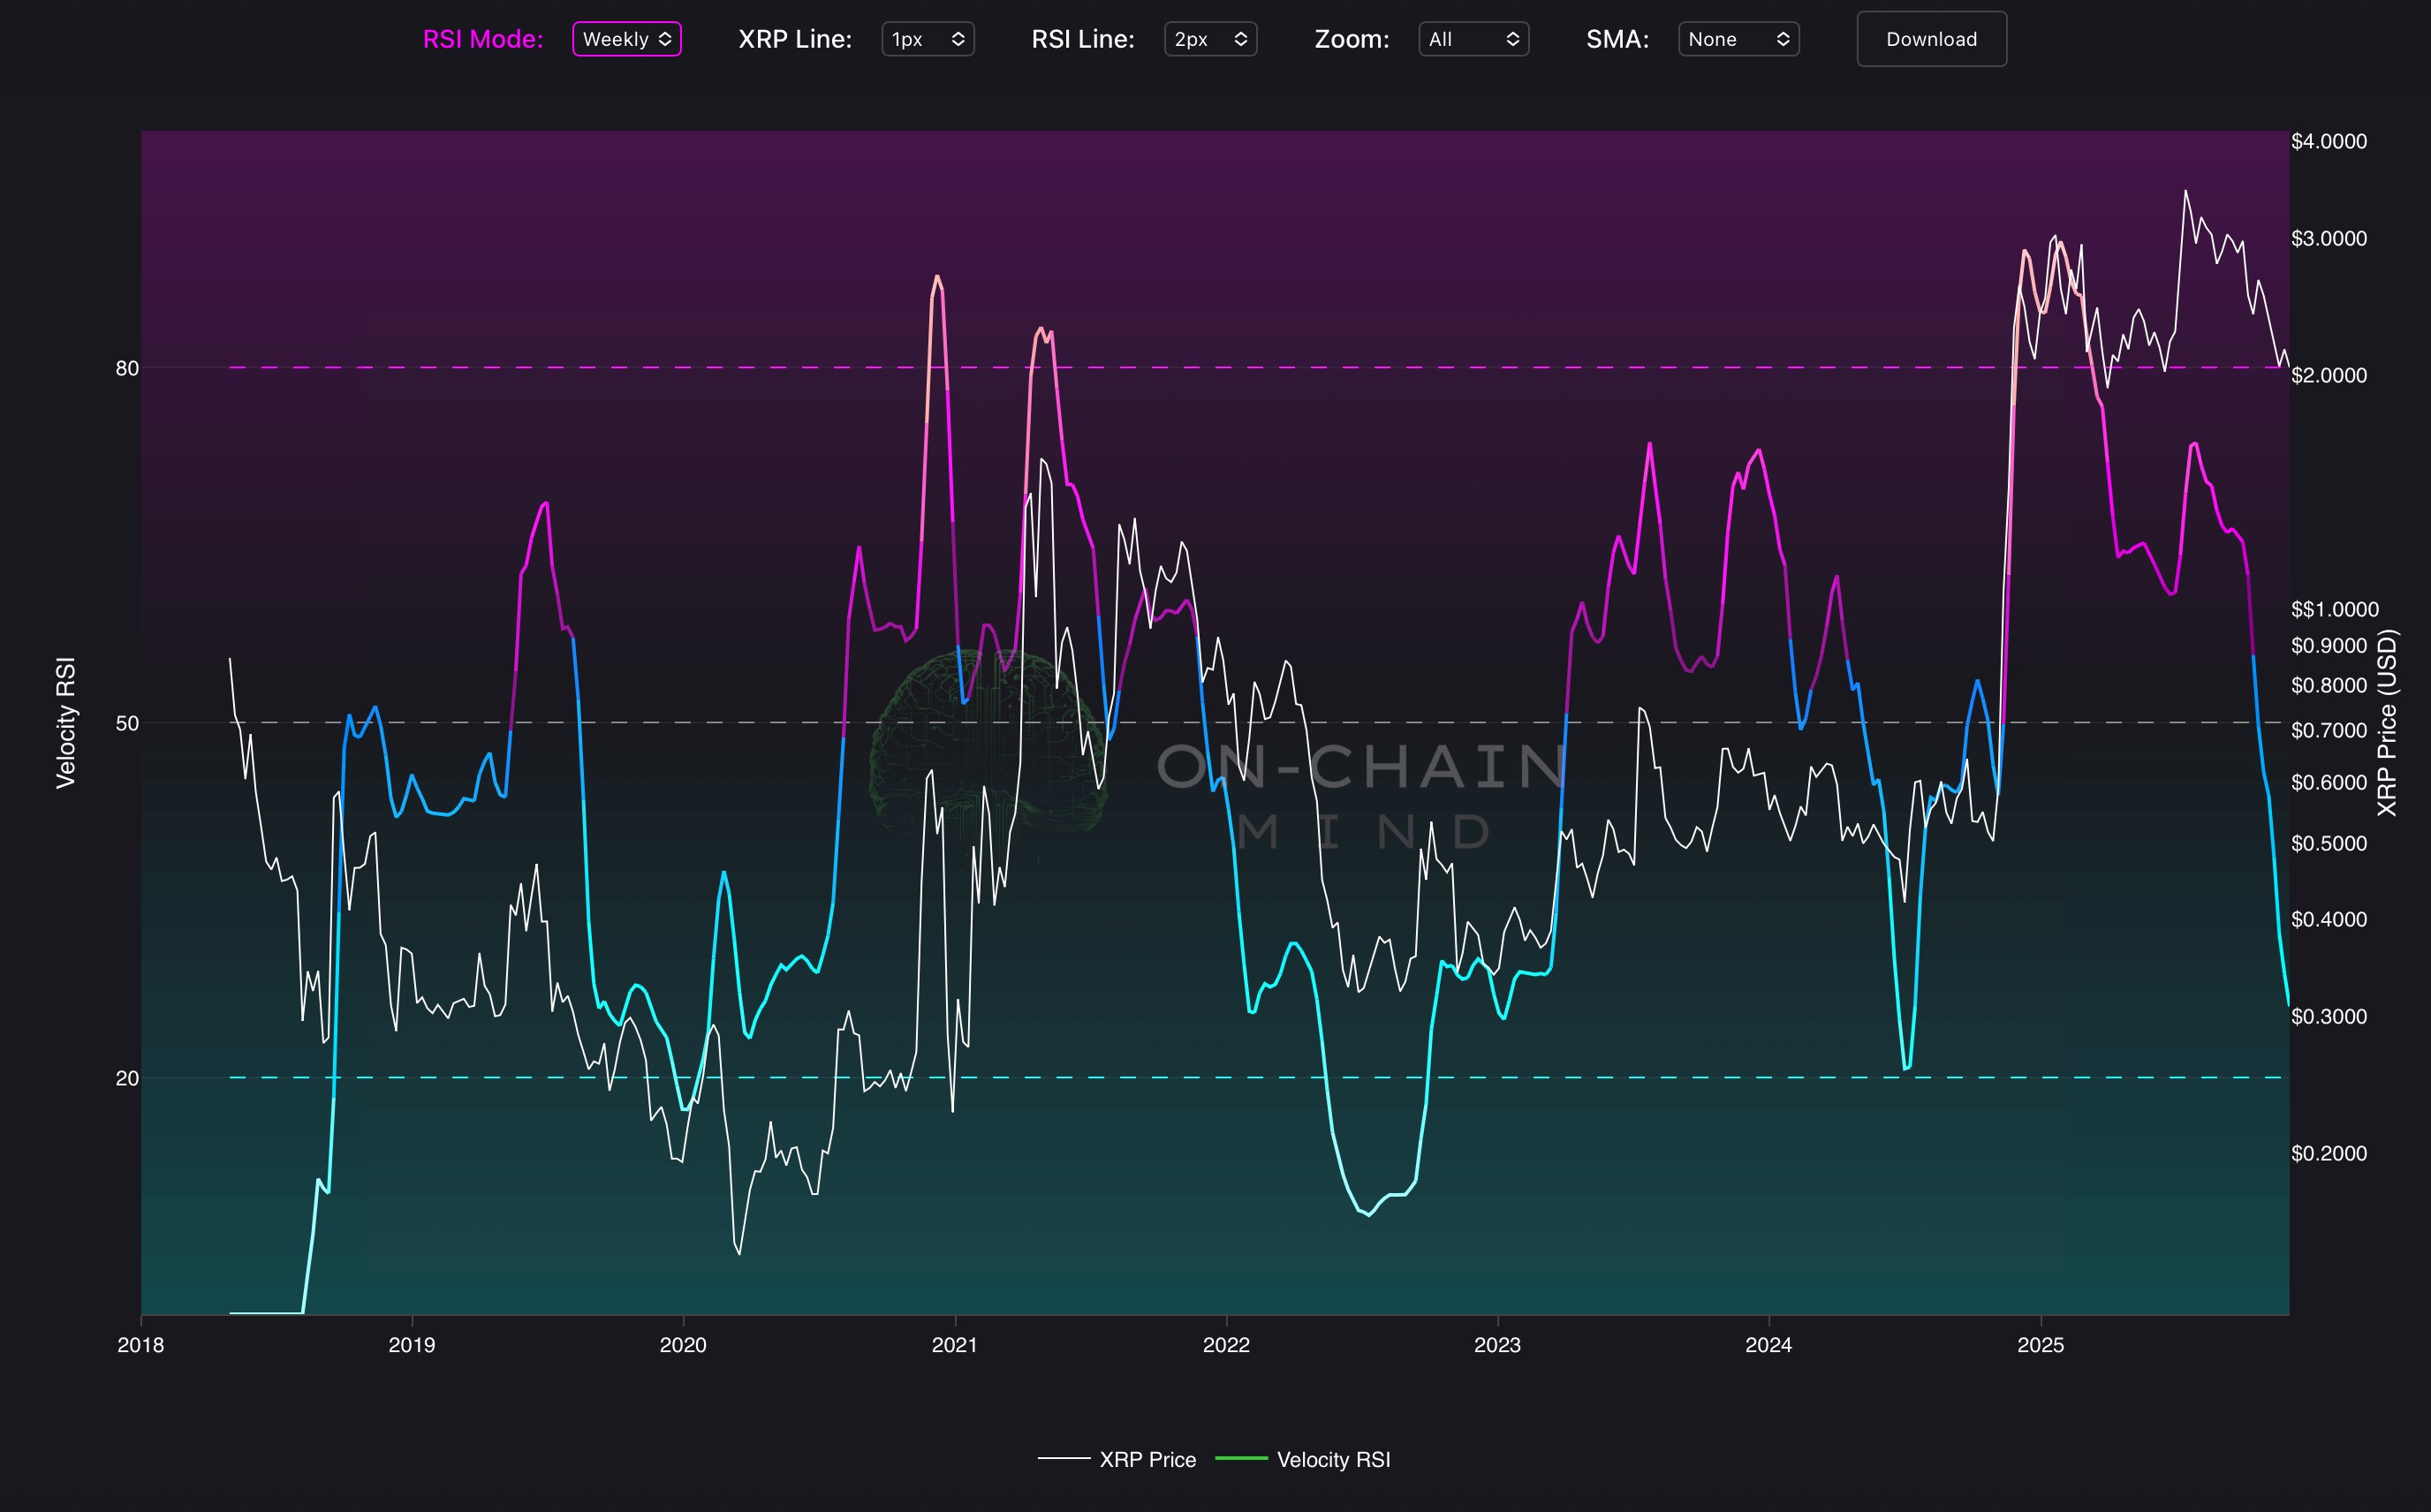Click the 2019 tick label on x-axis

(411, 1345)
